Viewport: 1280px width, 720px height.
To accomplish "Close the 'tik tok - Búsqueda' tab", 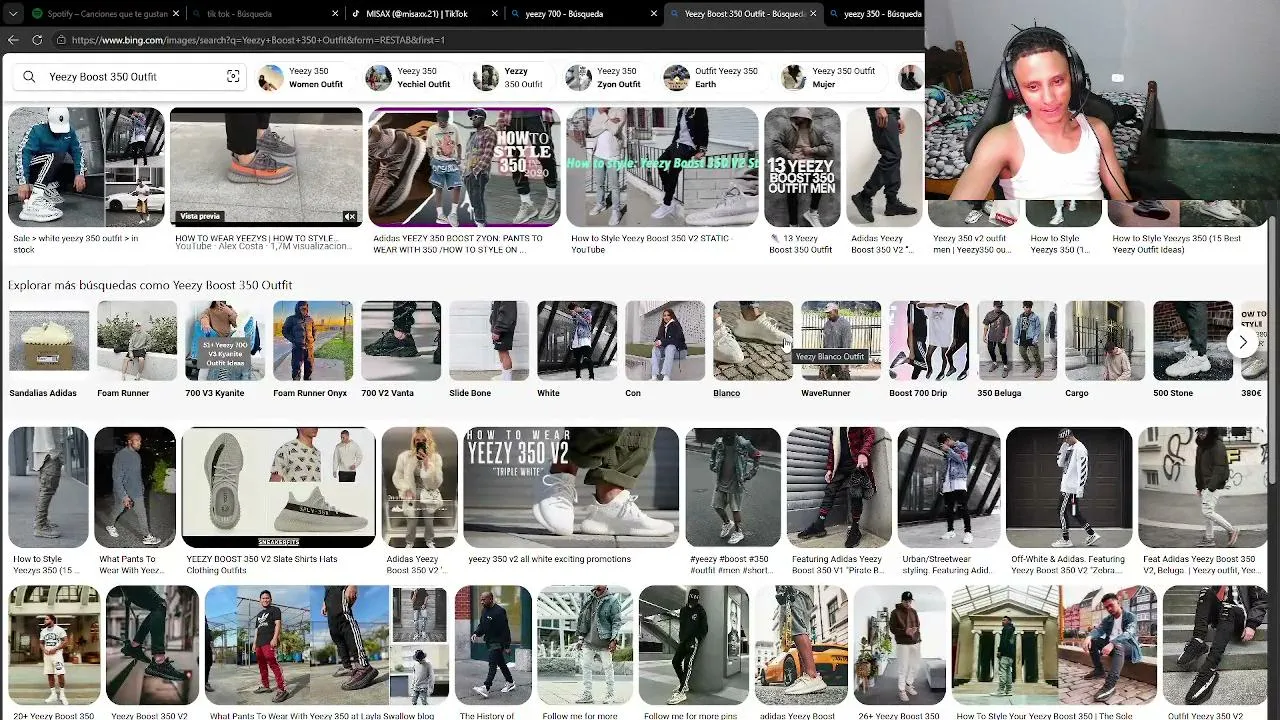I will click(x=336, y=14).
